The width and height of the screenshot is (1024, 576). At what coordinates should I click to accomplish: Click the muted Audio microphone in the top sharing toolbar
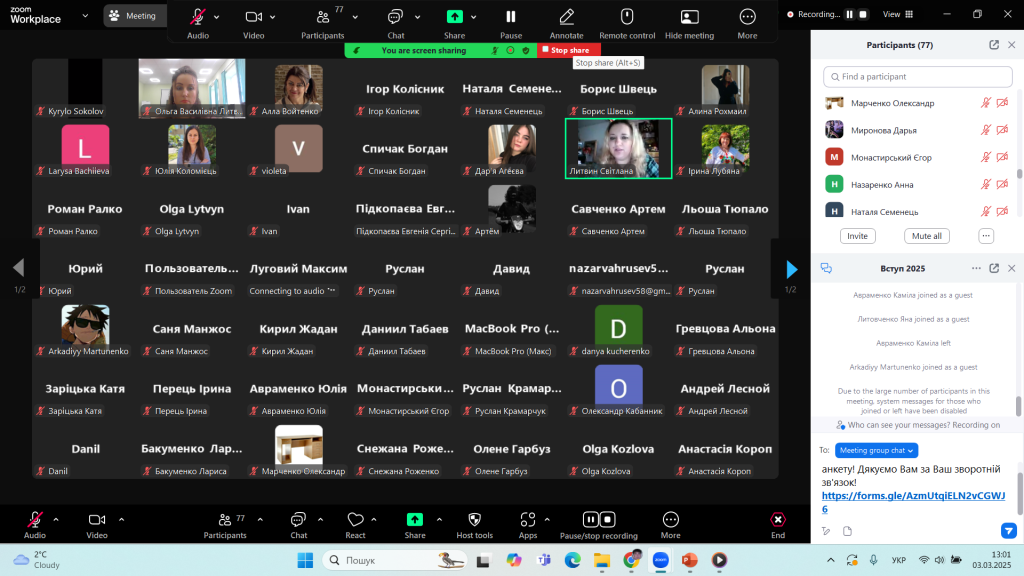(197, 17)
